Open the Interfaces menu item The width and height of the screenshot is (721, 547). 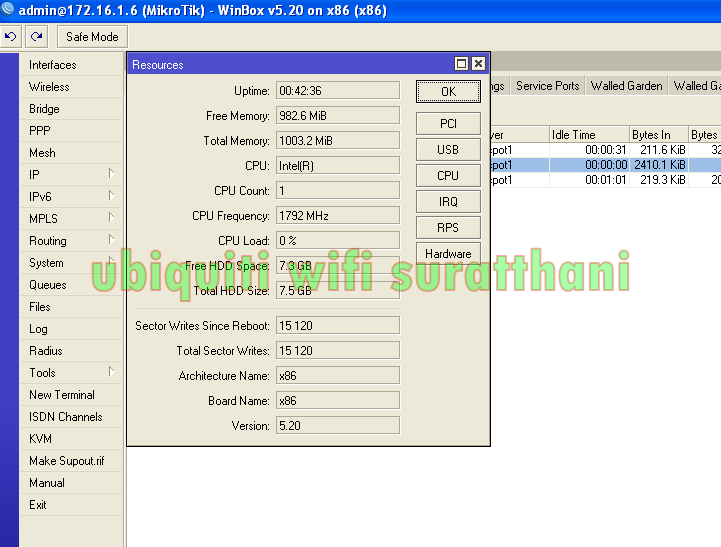71,65
